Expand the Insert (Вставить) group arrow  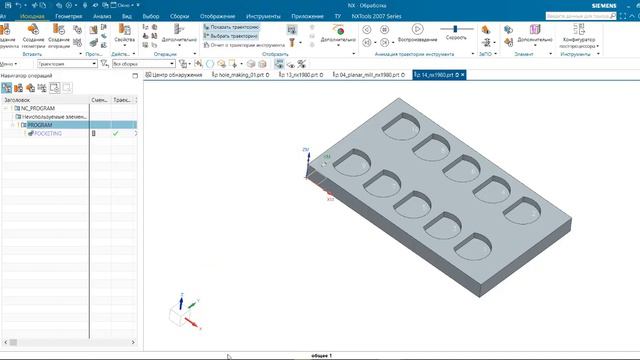[x=80, y=54]
